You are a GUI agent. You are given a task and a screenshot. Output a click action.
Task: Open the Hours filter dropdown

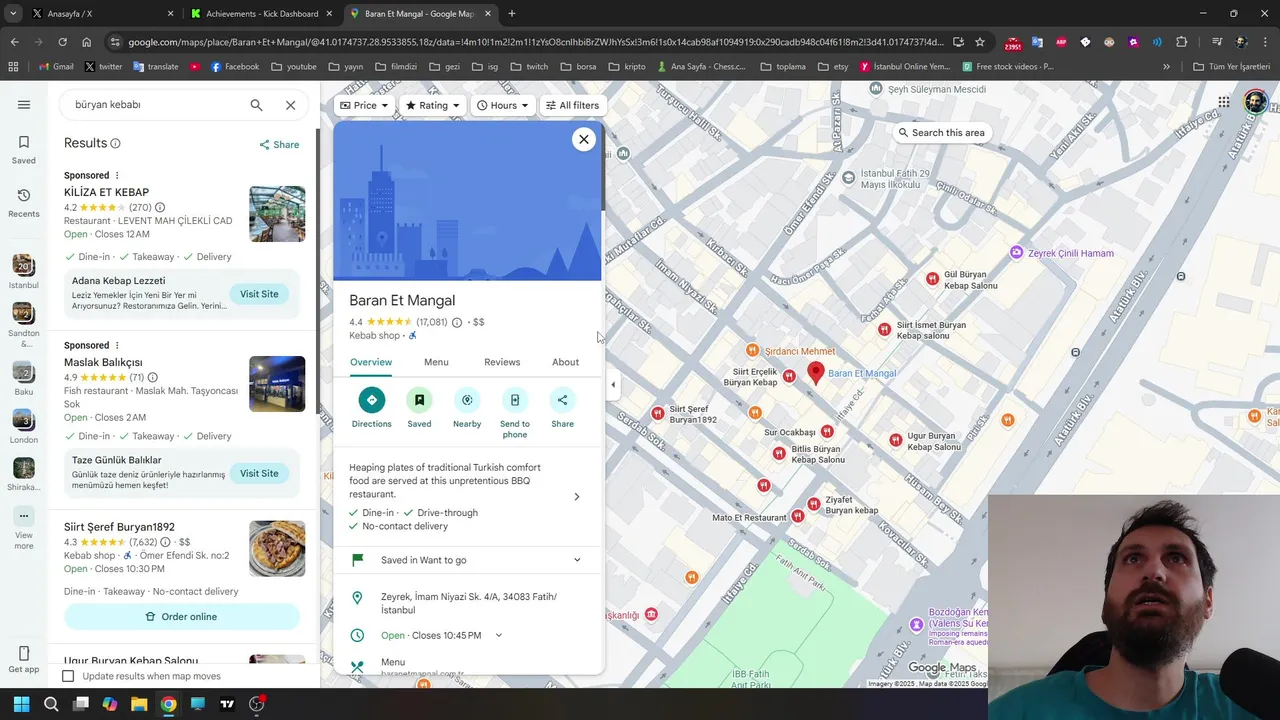pos(503,105)
